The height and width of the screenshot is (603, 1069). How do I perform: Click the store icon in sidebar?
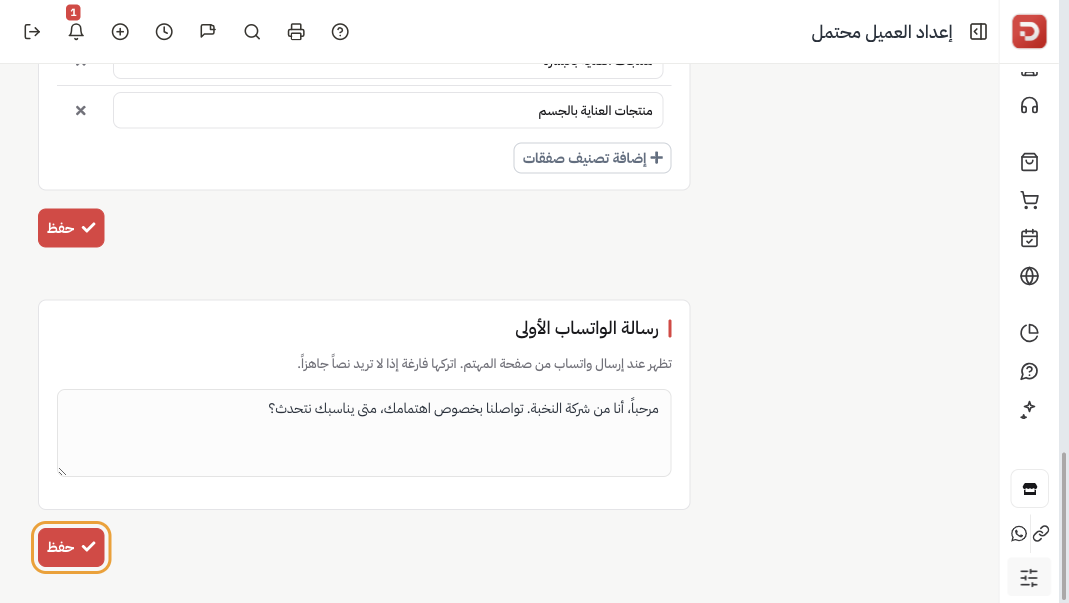(x=1029, y=489)
